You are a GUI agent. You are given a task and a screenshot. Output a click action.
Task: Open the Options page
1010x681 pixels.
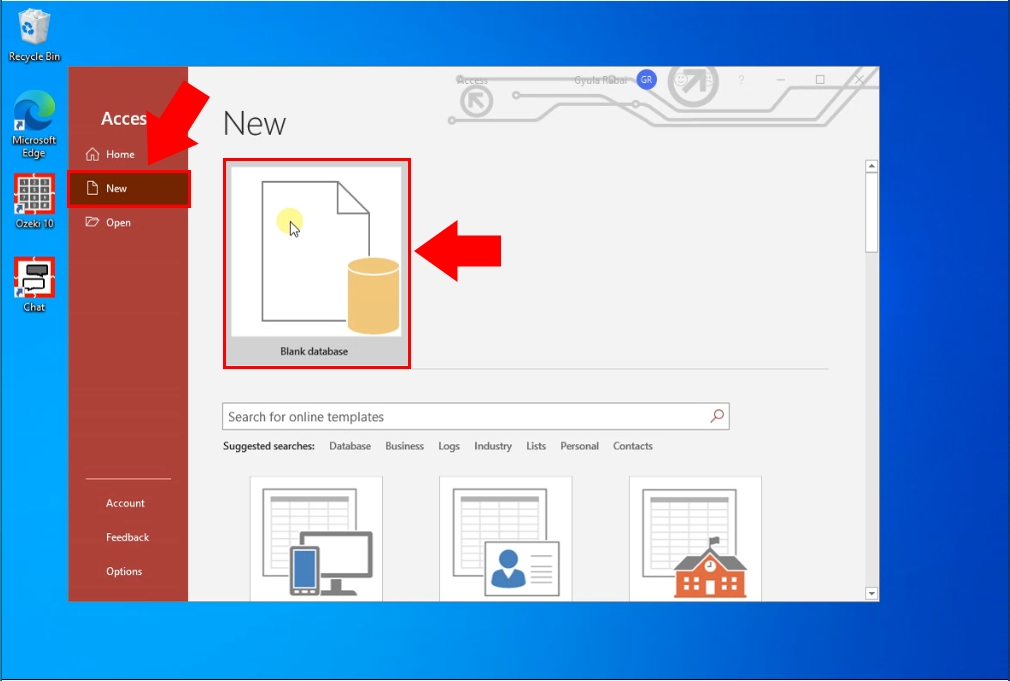(x=123, y=571)
